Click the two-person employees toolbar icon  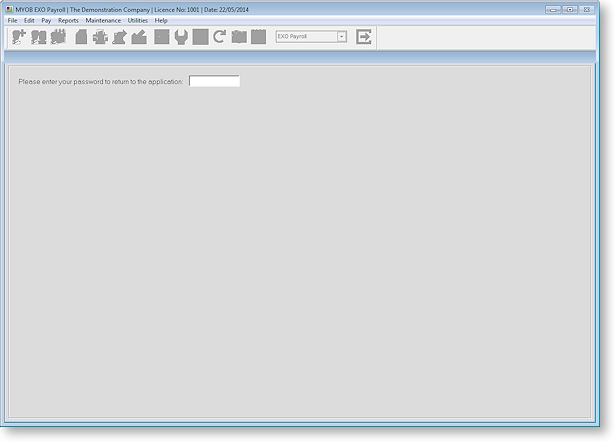point(39,37)
